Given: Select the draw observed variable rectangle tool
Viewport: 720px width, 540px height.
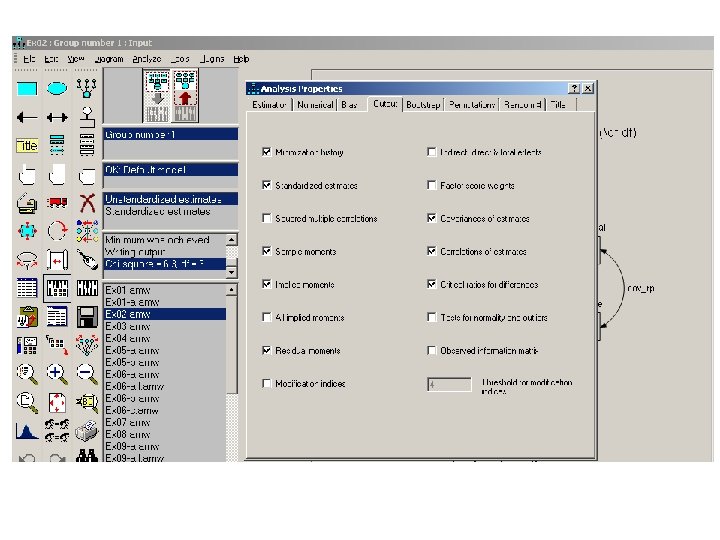Looking at the screenshot, I should point(27,88).
